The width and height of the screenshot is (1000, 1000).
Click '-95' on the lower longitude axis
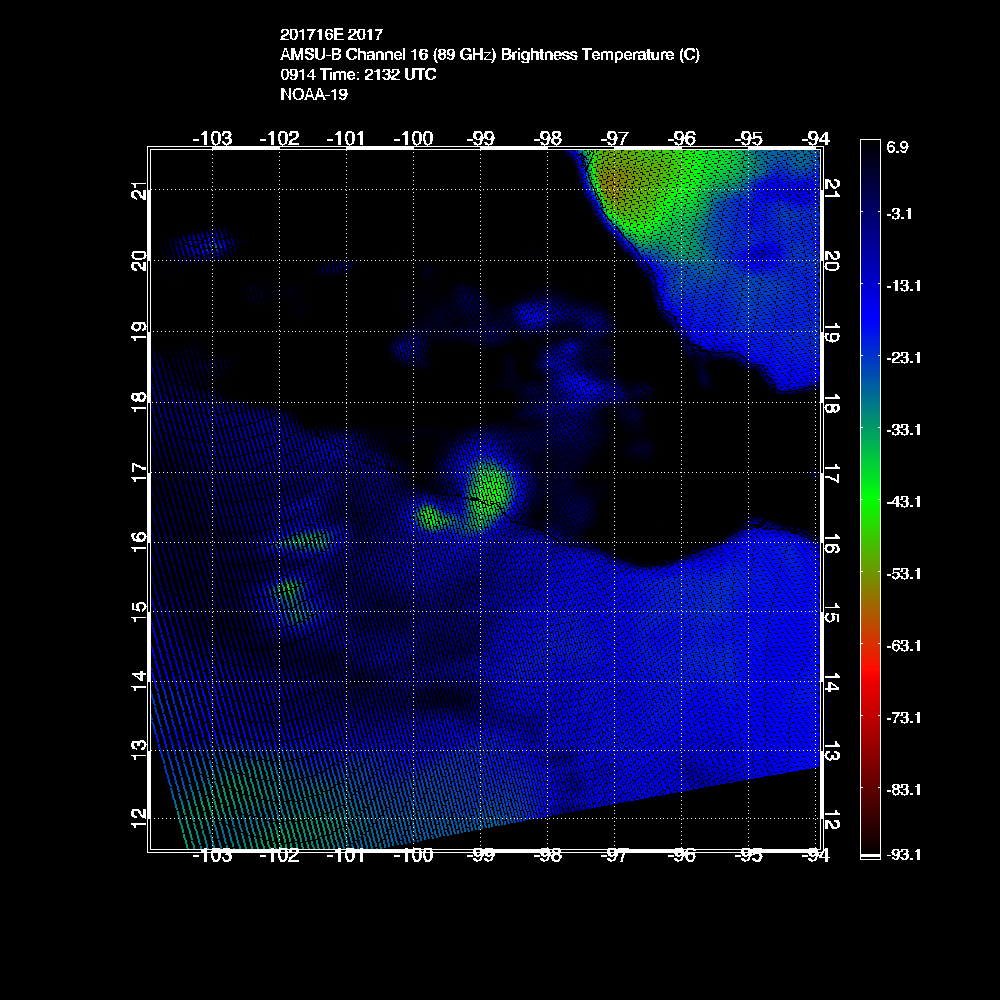[749, 856]
